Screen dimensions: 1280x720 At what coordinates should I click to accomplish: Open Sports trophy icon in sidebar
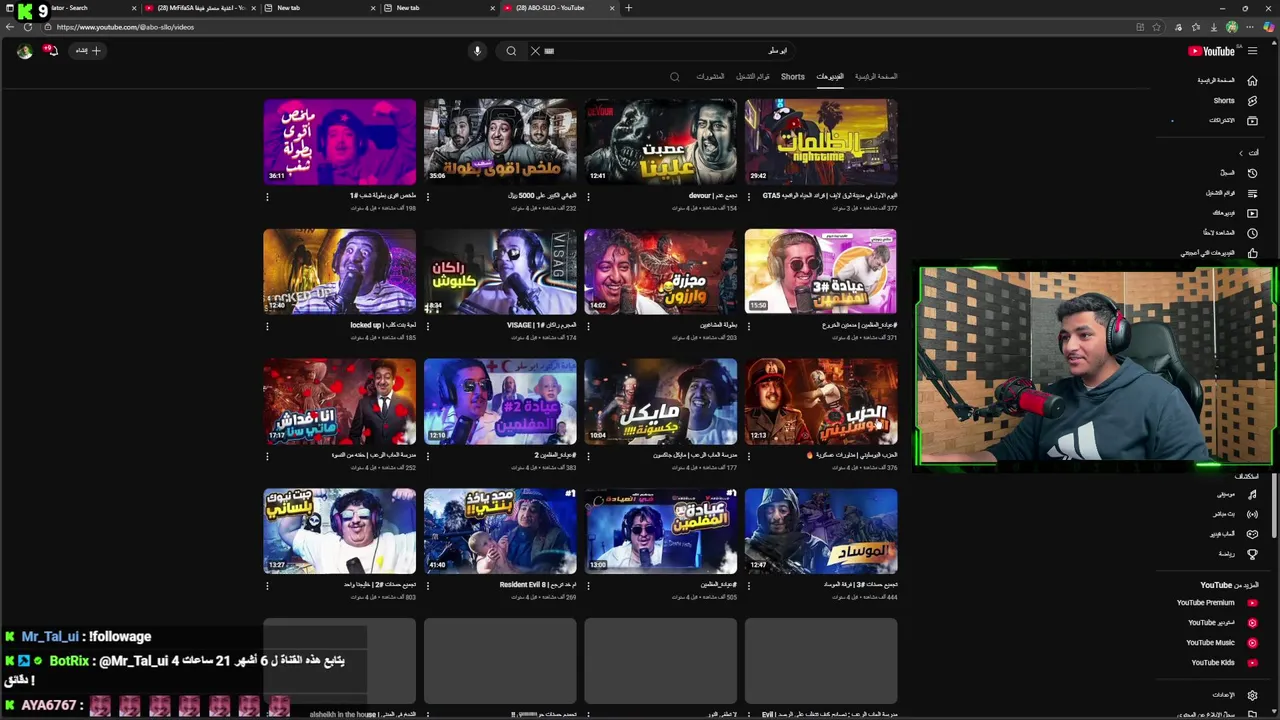1252,554
